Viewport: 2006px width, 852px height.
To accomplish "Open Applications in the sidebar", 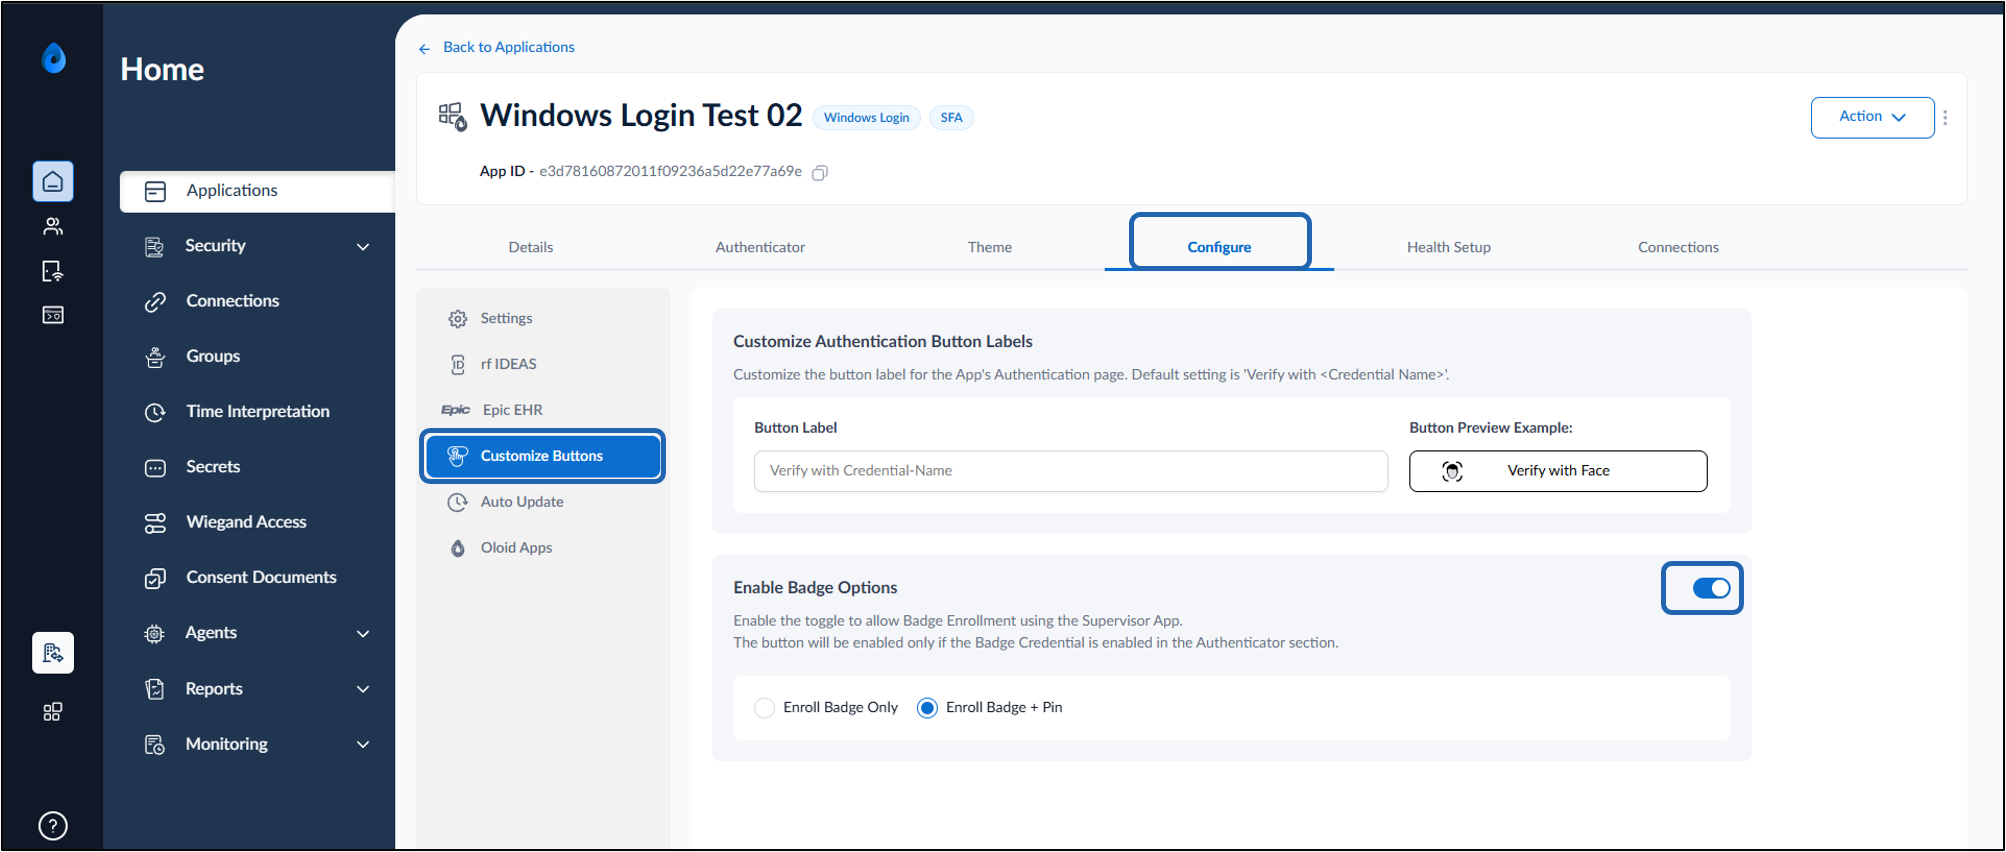I will (x=258, y=191).
